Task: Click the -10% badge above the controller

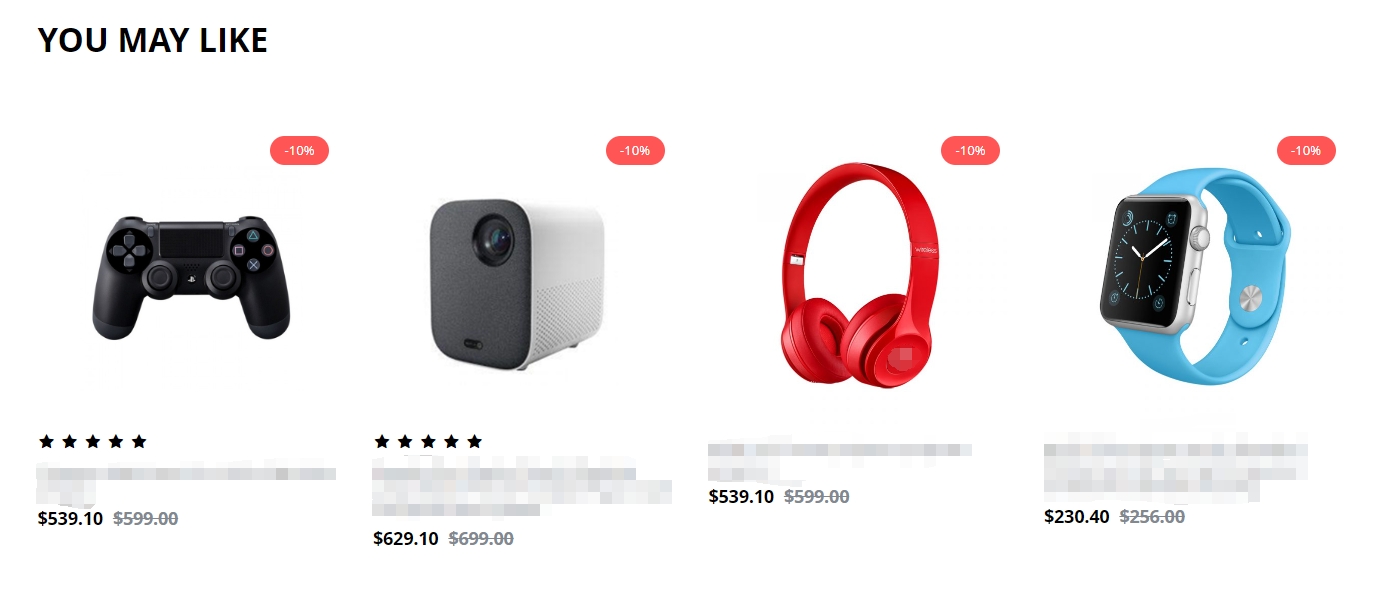Action: (x=299, y=151)
